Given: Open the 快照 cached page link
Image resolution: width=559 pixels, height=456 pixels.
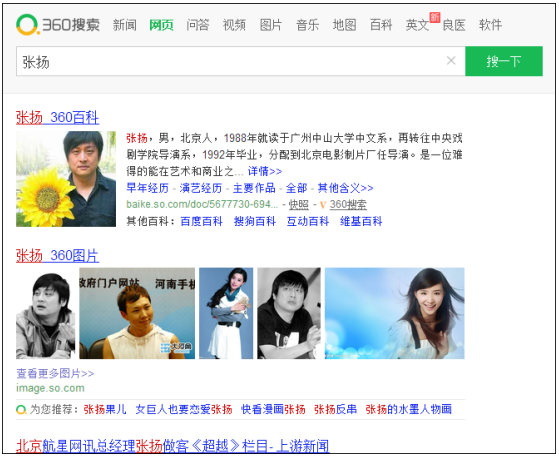Looking at the screenshot, I should pyautogui.click(x=298, y=204).
